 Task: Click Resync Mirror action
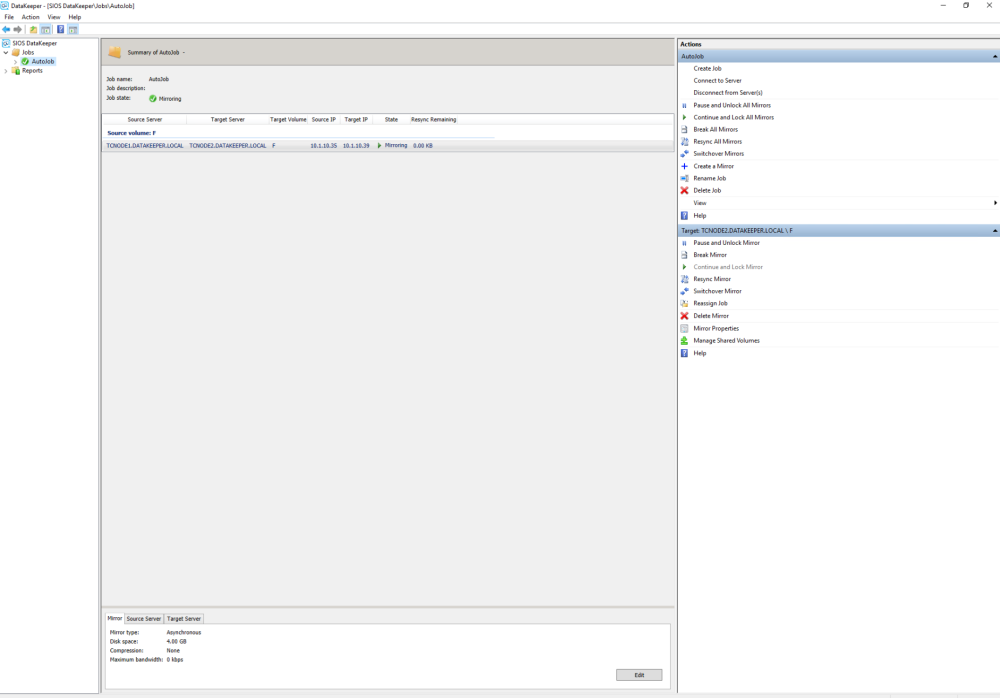point(712,279)
